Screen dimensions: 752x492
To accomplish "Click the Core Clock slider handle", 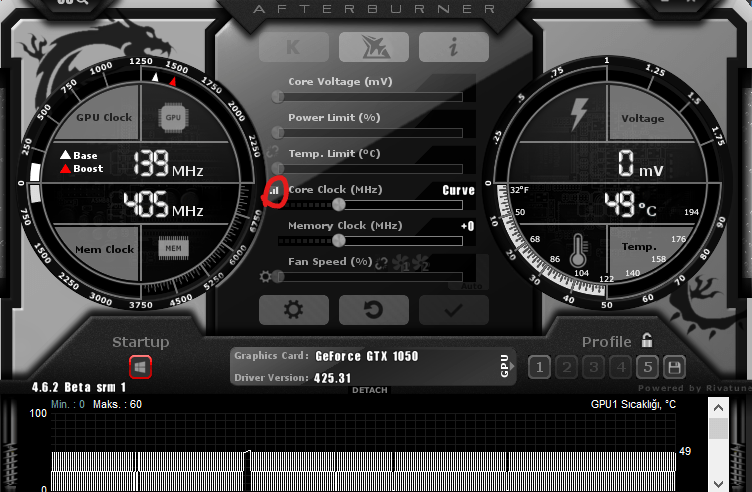I will (339, 205).
